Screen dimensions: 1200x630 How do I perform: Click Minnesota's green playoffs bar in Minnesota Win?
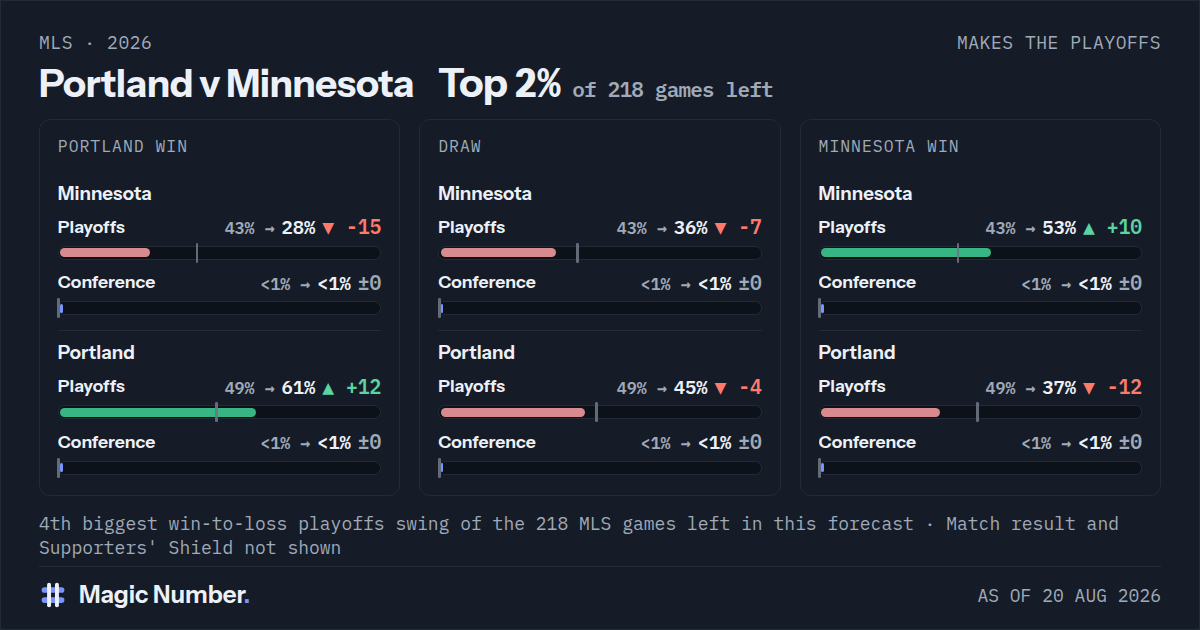(905, 253)
